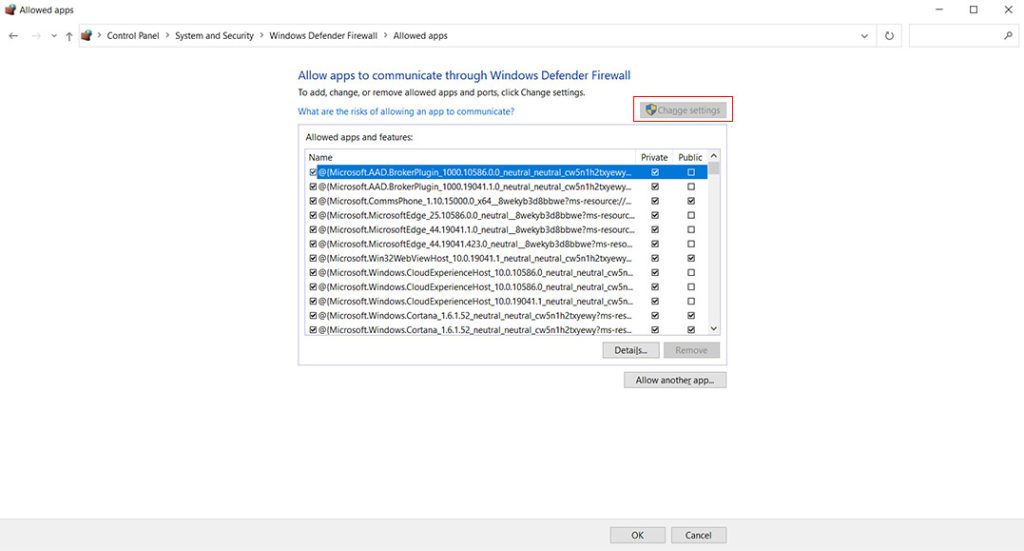Open chevron before Control Panel breadcrumb
This screenshot has height=551, width=1024.
pyautogui.click(x=99, y=35)
